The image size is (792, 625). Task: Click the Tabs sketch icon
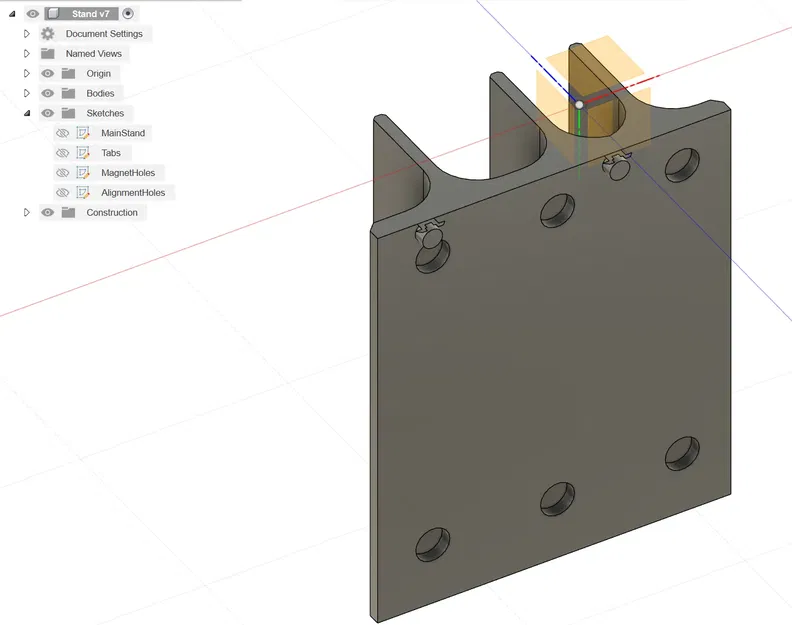pos(83,153)
